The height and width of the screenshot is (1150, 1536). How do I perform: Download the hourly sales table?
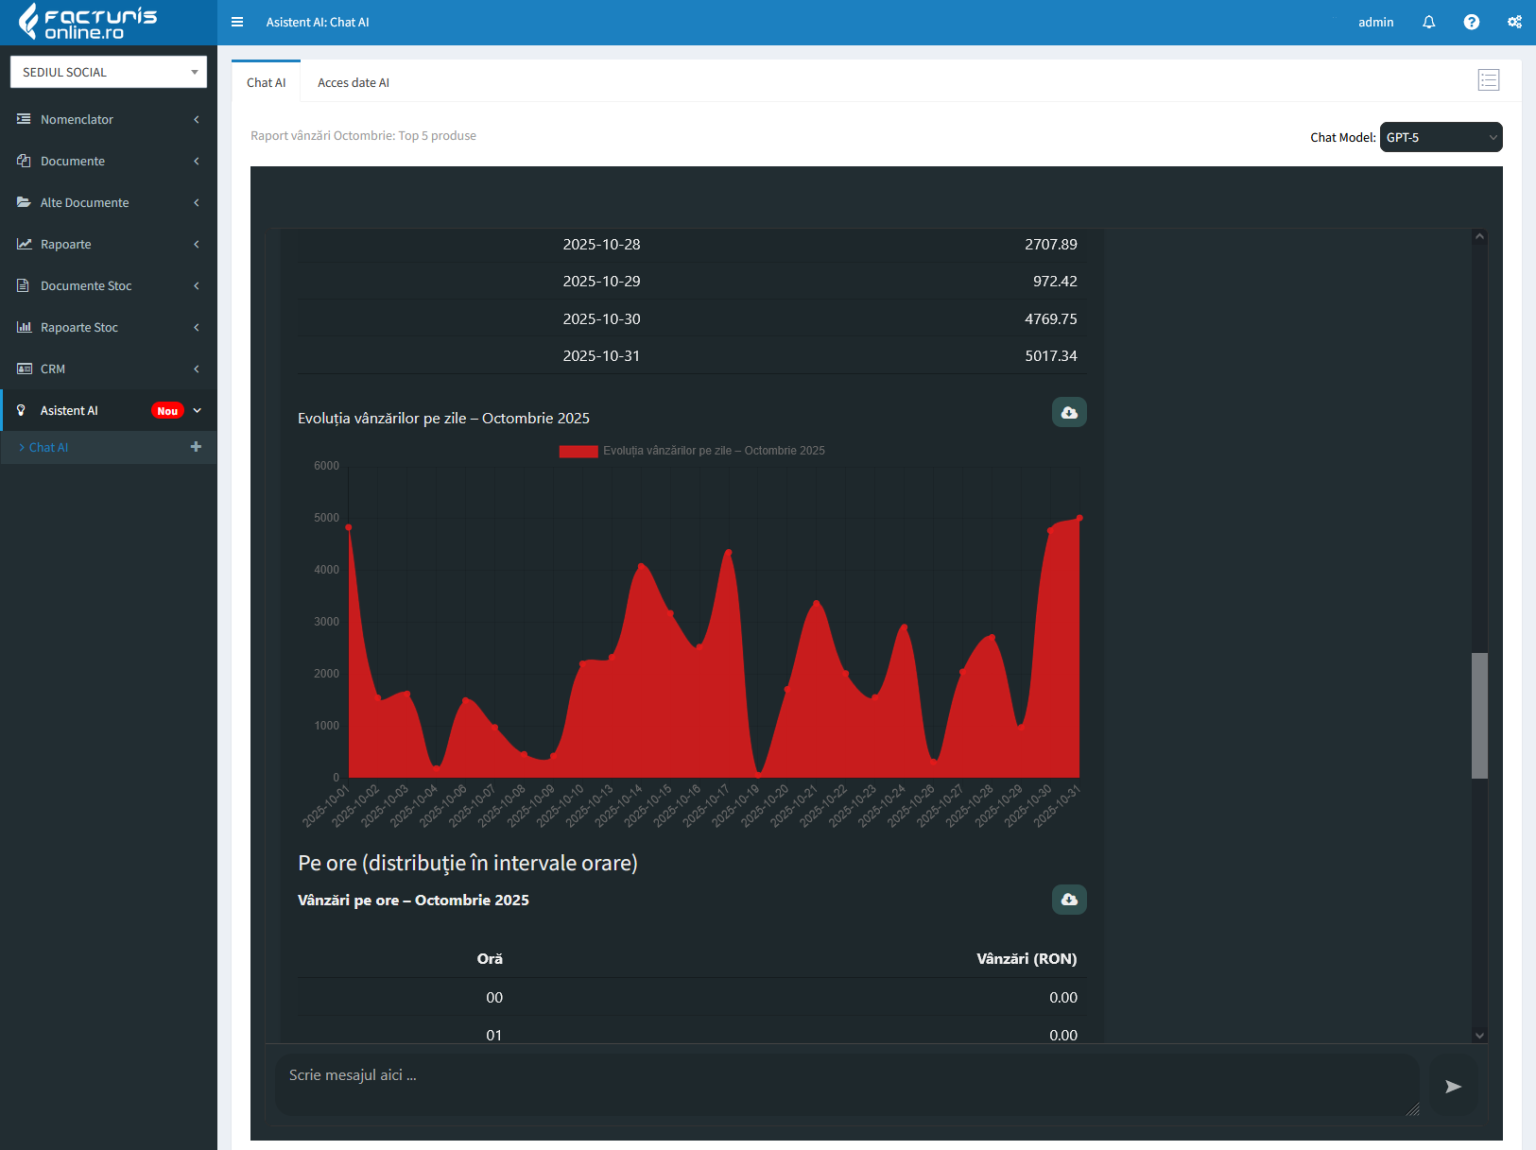pos(1068,899)
